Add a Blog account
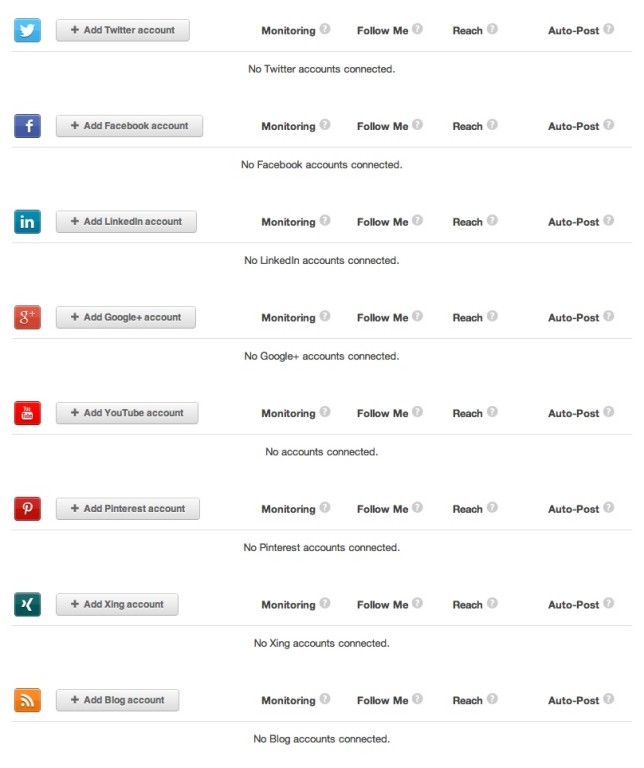The image size is (644, 768). pos(118,700)
